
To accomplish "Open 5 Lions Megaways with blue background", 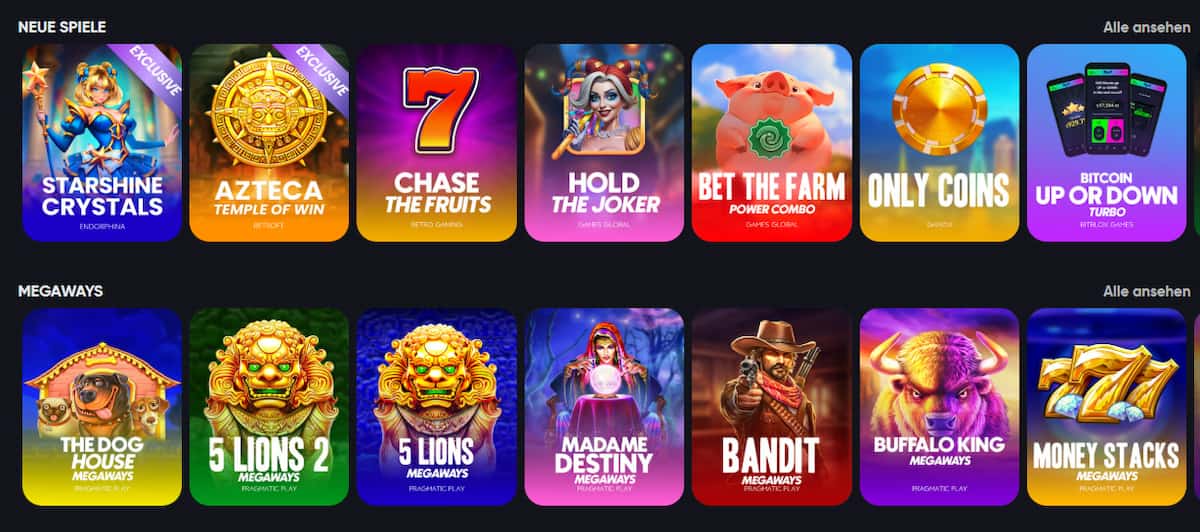I will coord(437,407).
